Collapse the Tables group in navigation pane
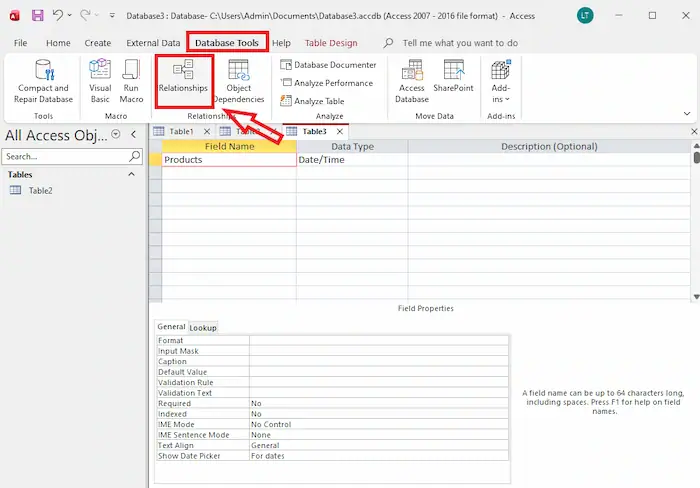Image resolution: width=700 pixels, height=488 pixels. point(131,174)
